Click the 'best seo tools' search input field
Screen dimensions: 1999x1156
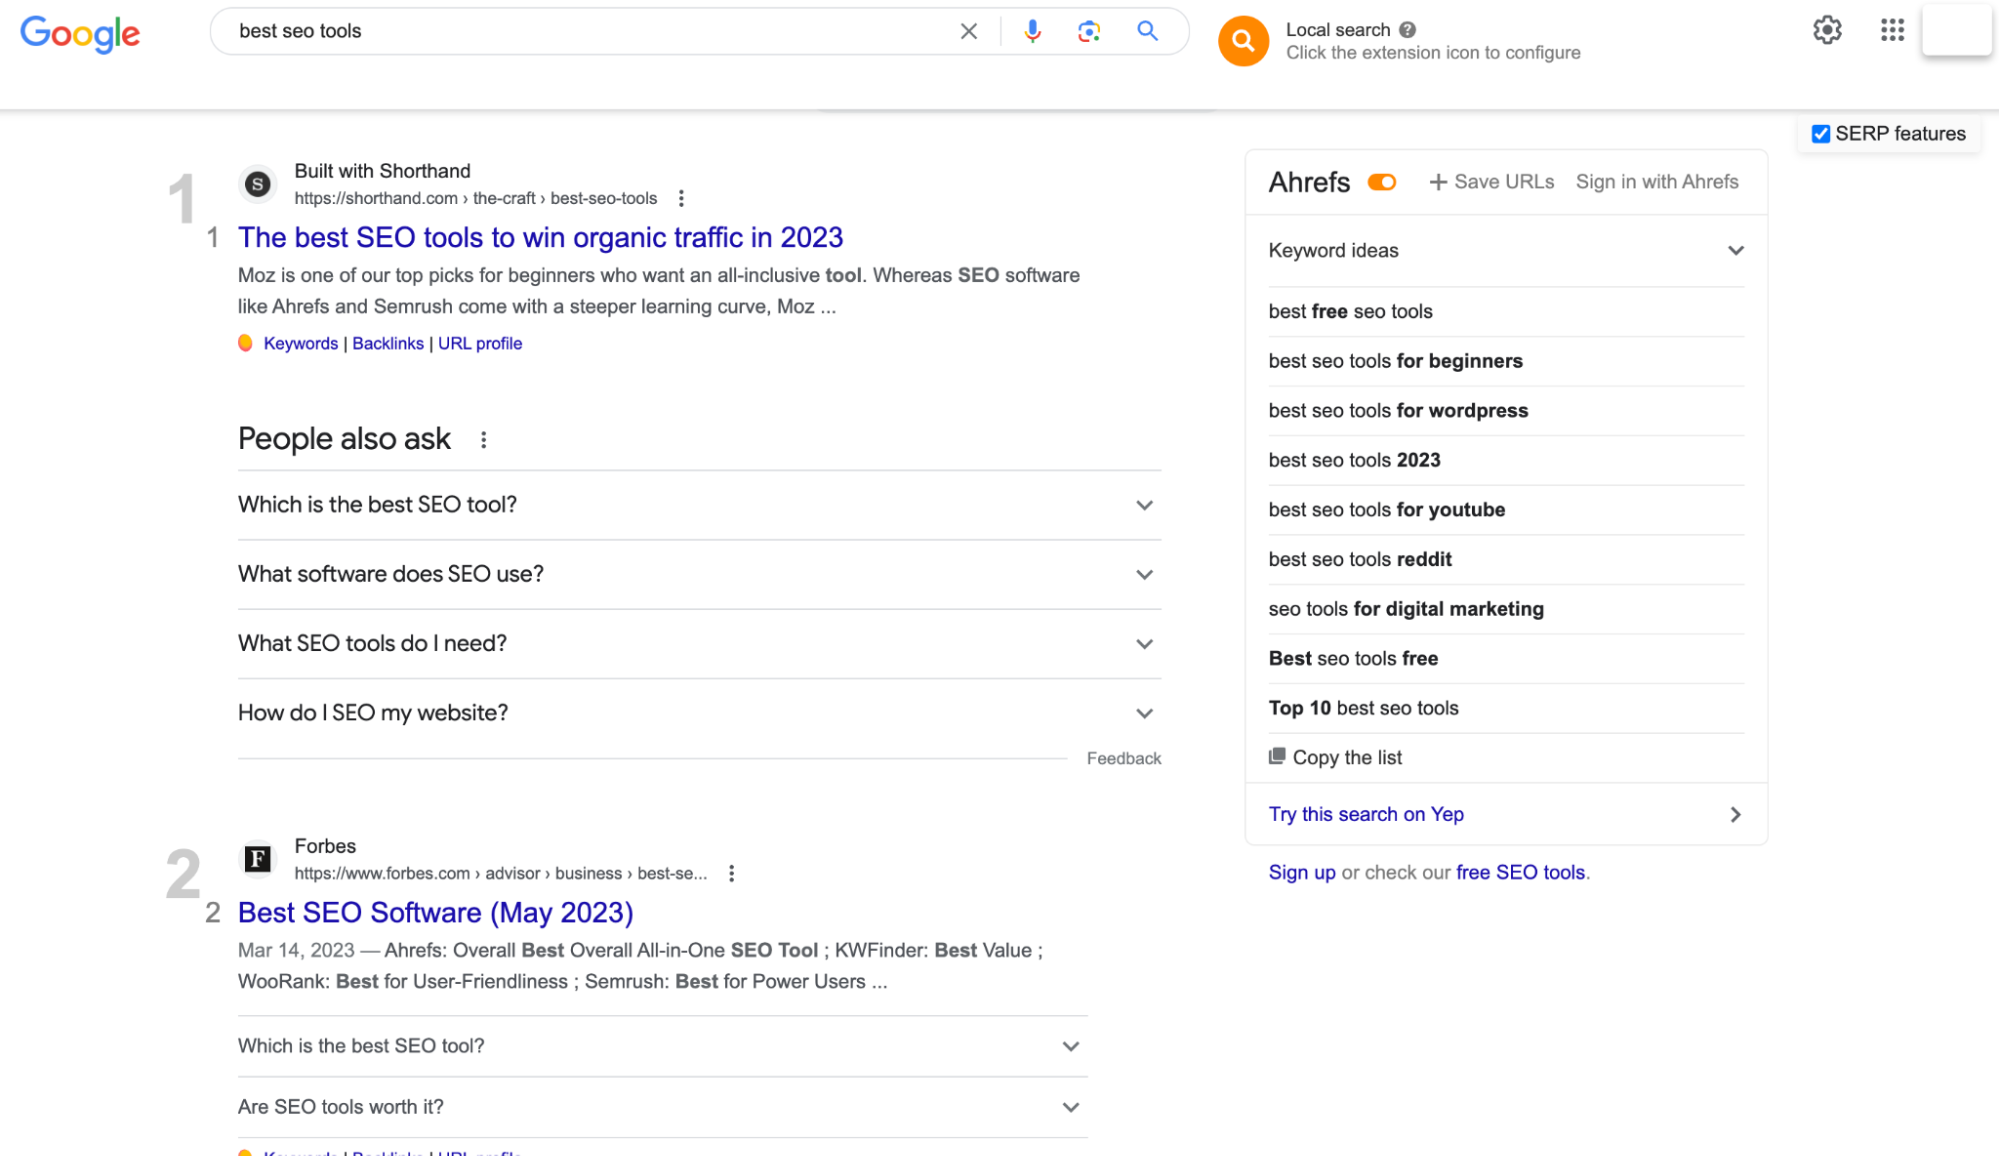[590, 31]
